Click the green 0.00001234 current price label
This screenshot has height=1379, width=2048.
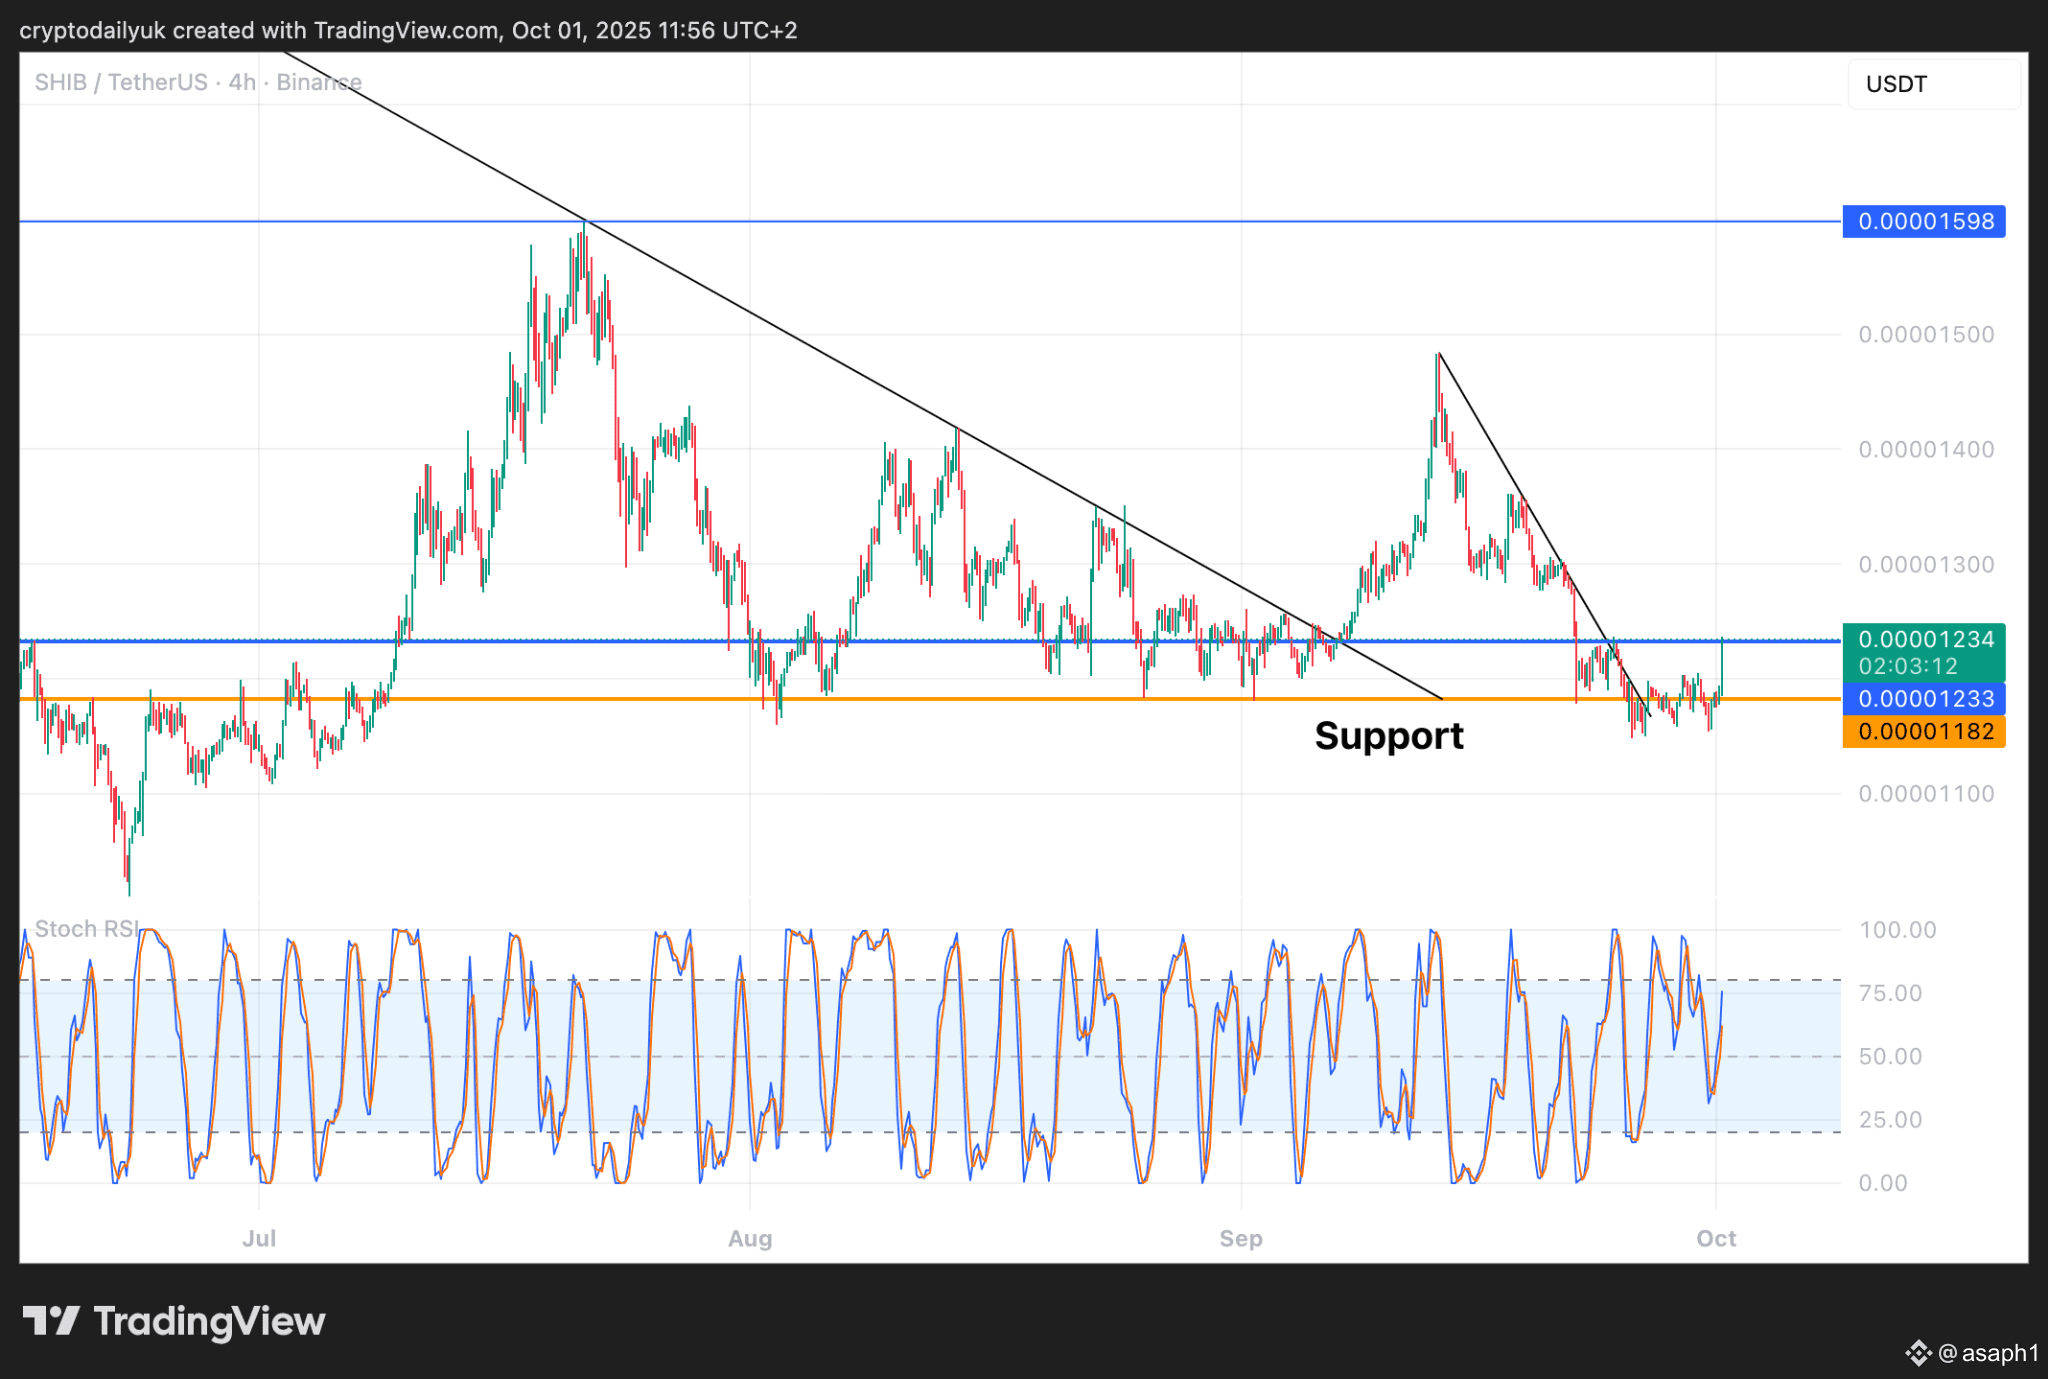[1924, 640]
